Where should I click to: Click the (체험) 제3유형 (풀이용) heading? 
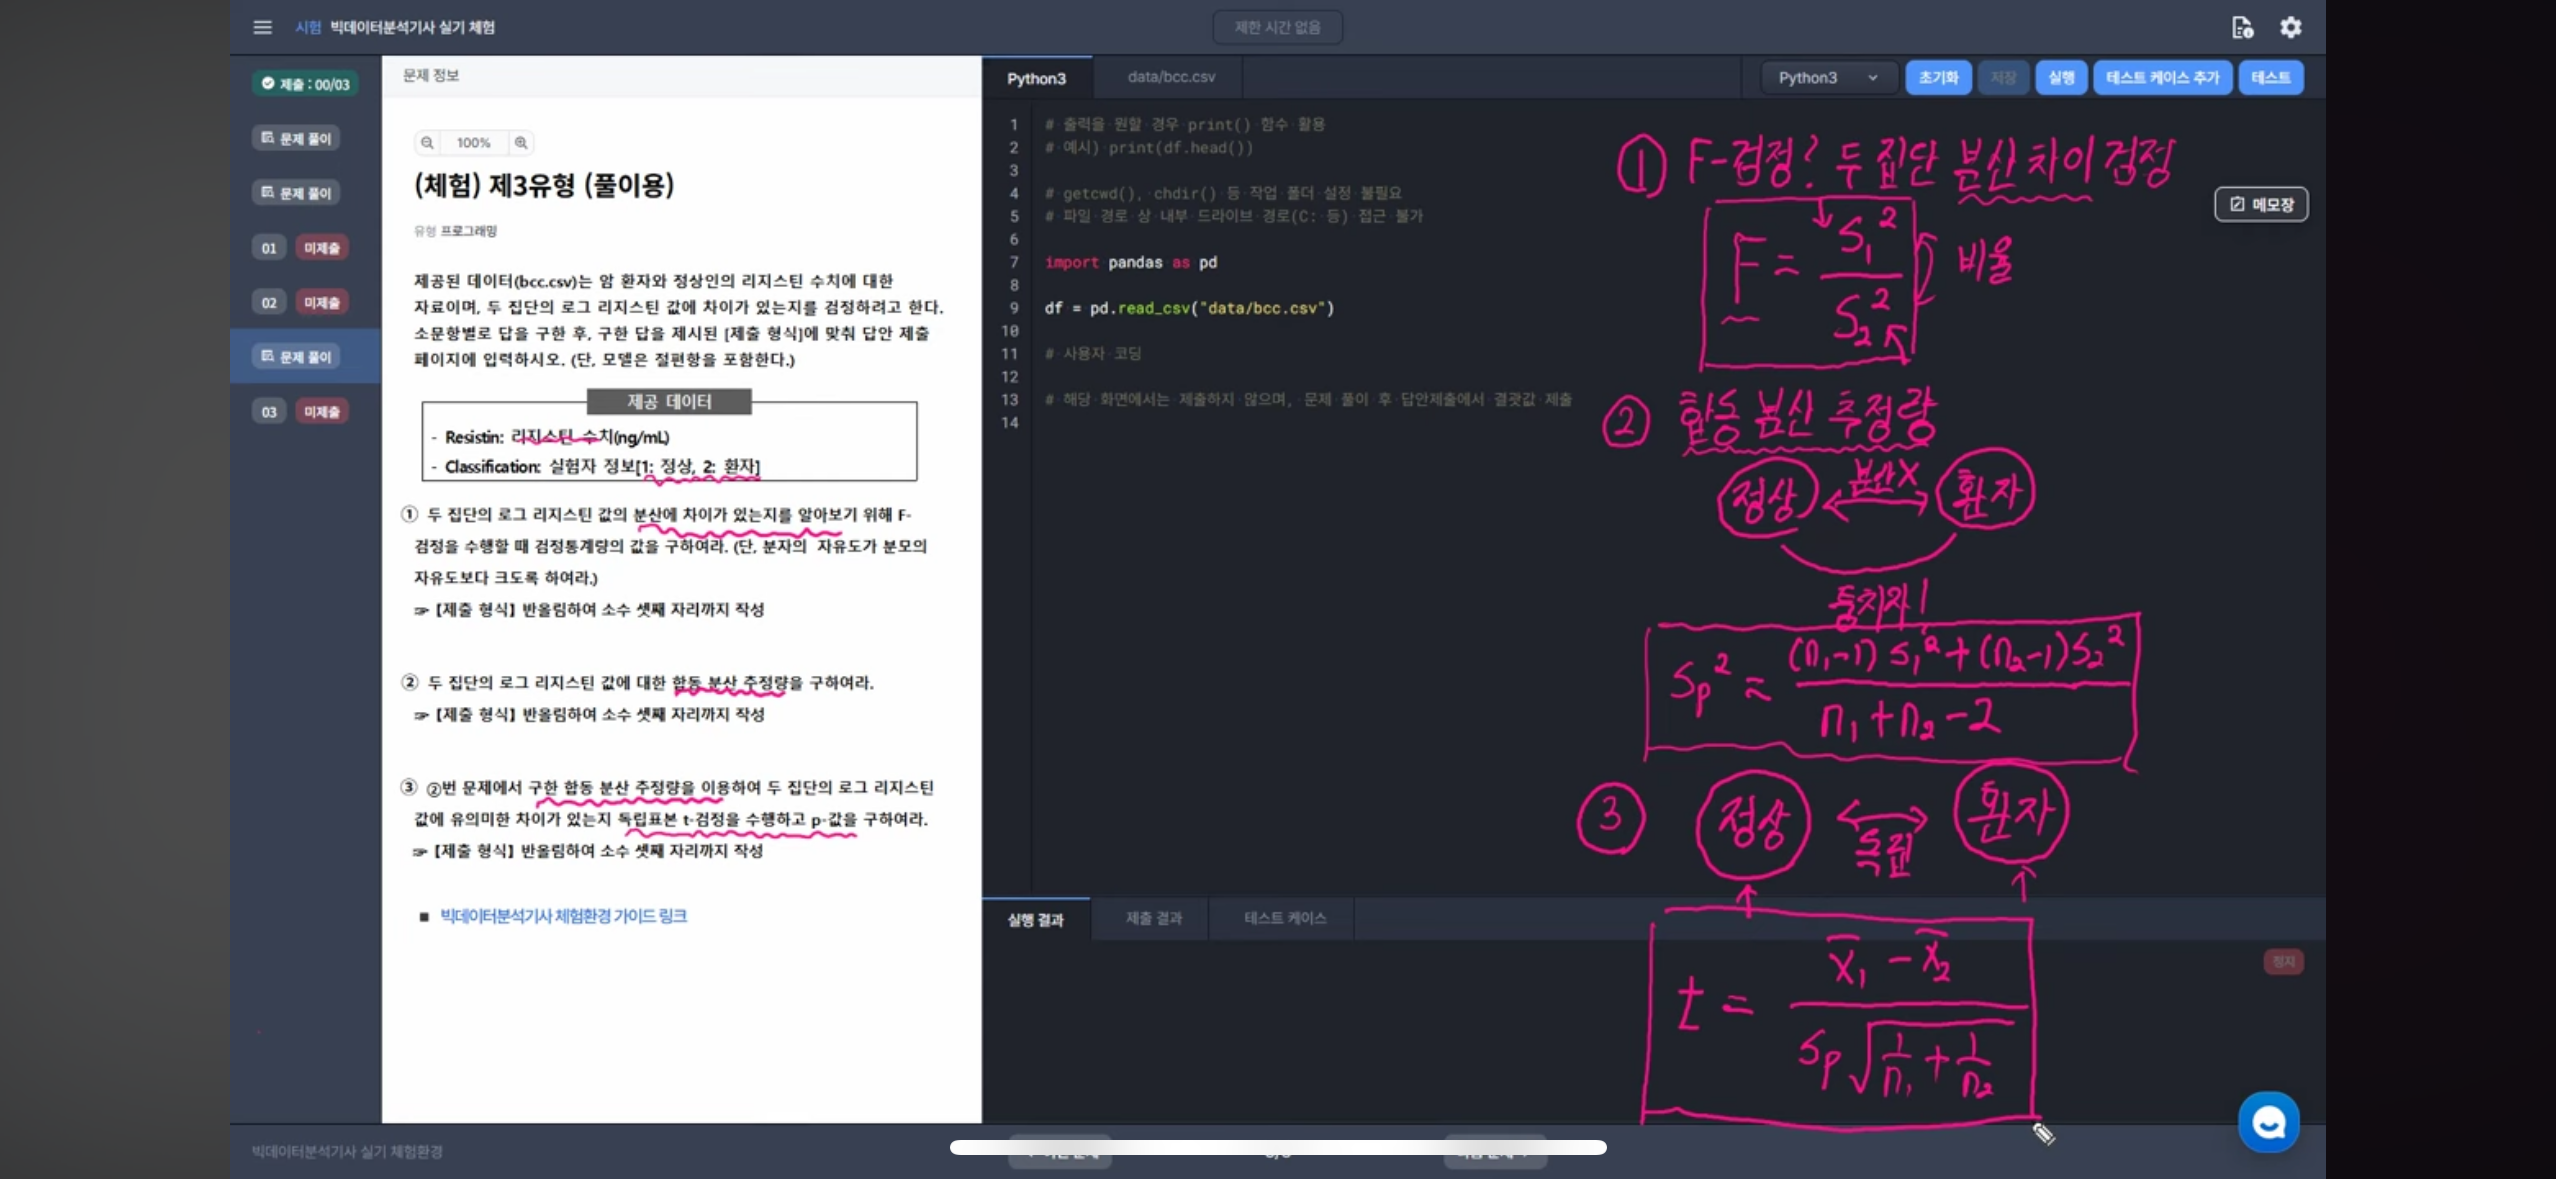coord(544,185)
